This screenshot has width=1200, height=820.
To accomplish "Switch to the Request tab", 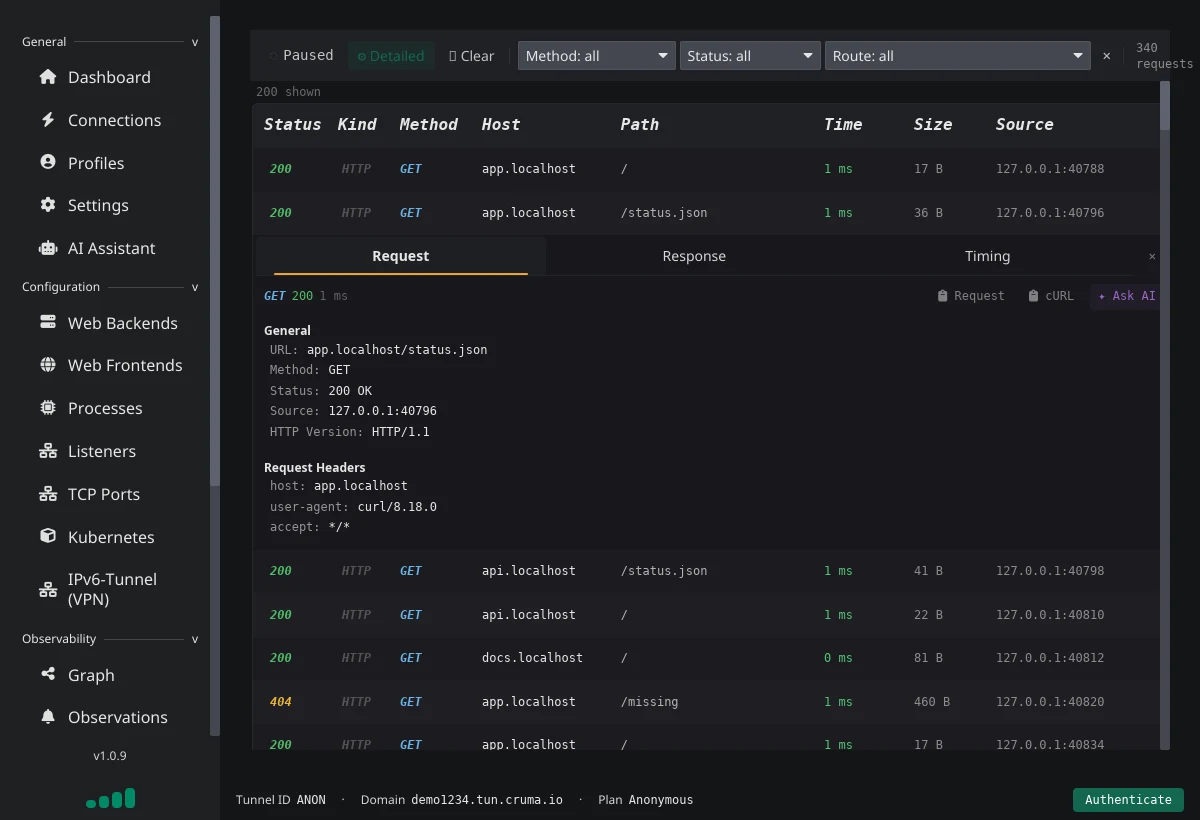I will coord(400,256).
